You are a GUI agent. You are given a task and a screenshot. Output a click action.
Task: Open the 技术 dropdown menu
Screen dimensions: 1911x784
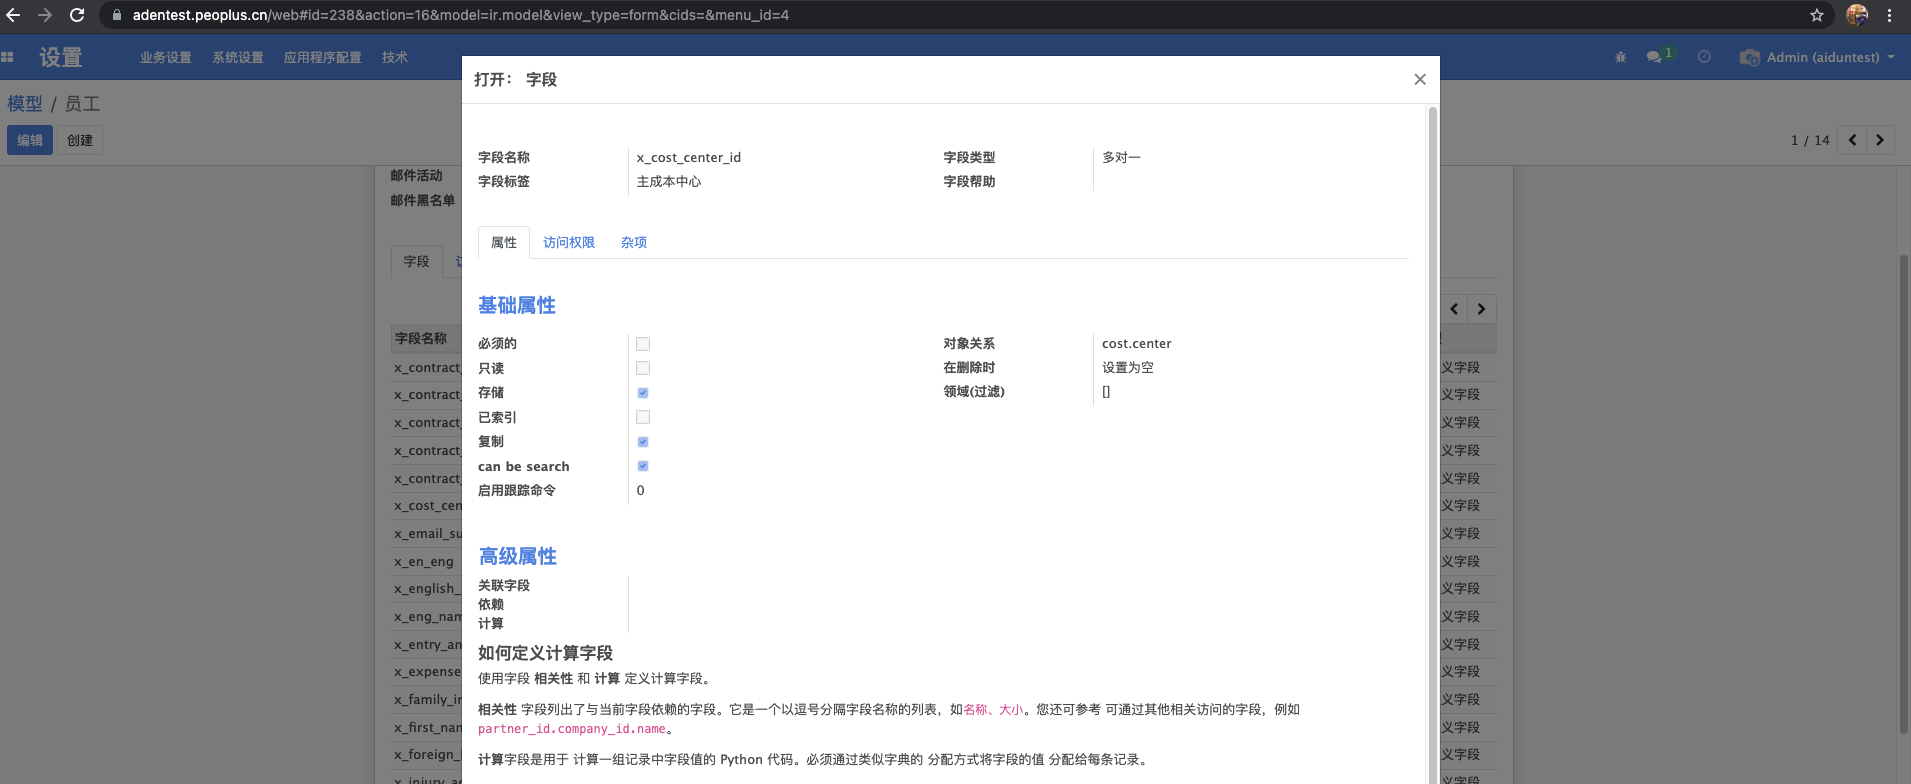(394, 57)
